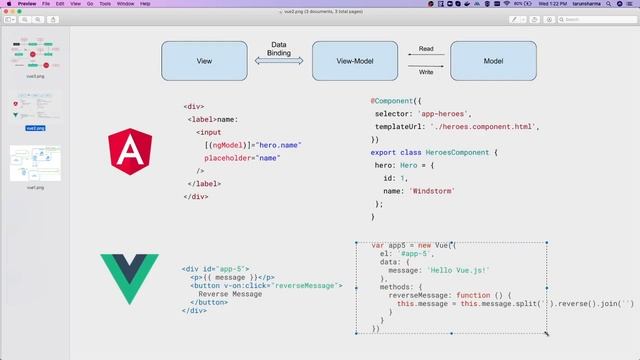Open the highlight options dropdown arrow
Screen dimensions: 640x360
(523, 20)
